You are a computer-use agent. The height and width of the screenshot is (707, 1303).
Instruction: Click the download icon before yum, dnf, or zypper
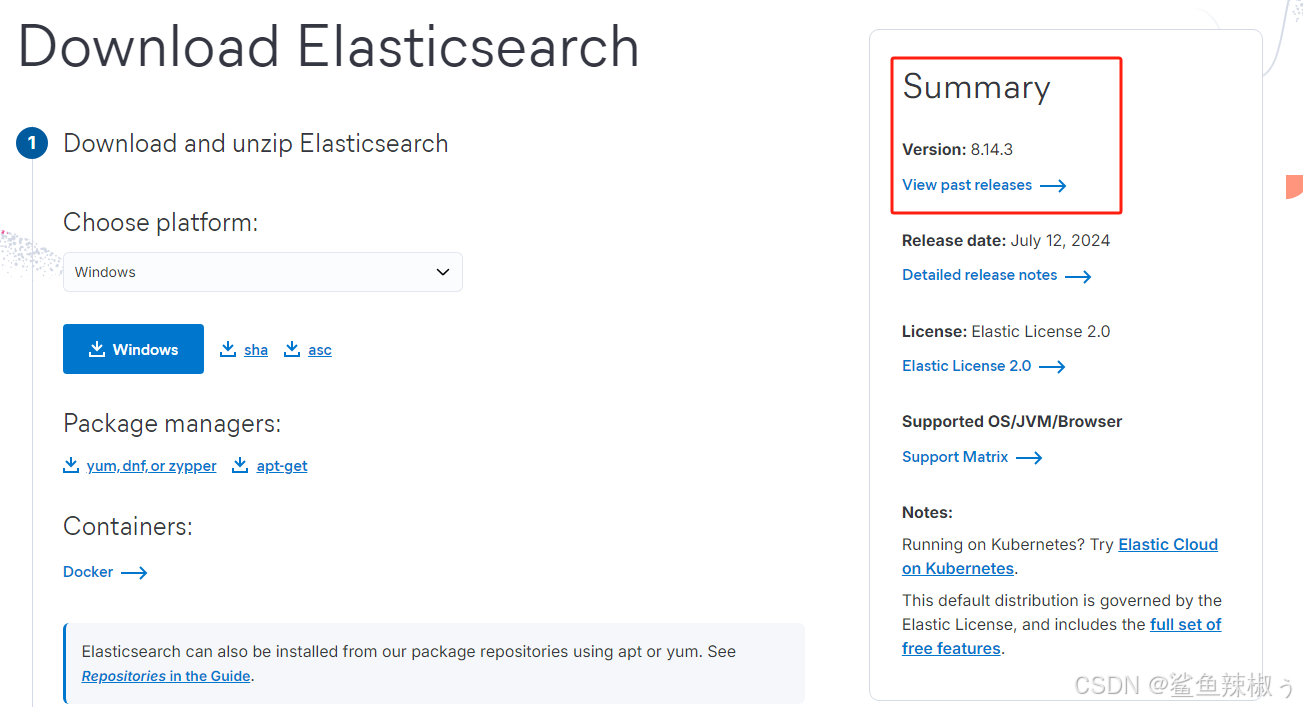click(x=71, y=465)
